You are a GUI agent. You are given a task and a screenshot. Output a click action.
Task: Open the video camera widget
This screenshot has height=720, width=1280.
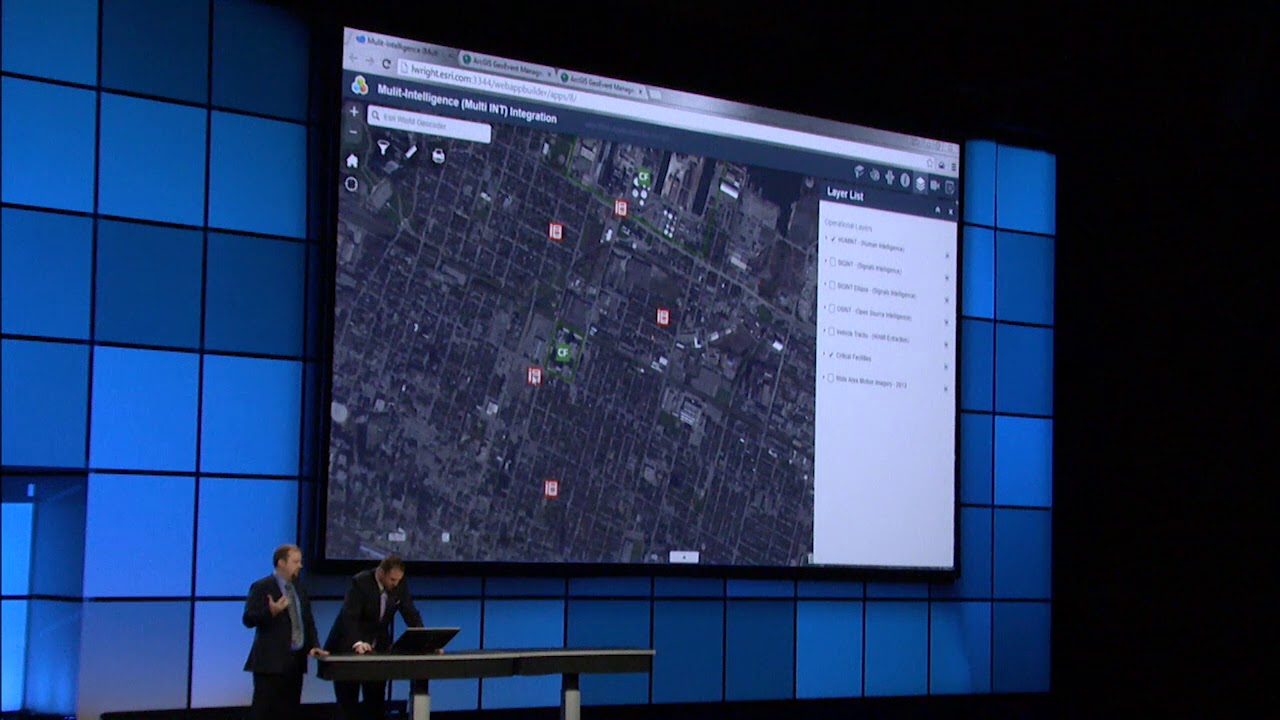coord(936,185)
